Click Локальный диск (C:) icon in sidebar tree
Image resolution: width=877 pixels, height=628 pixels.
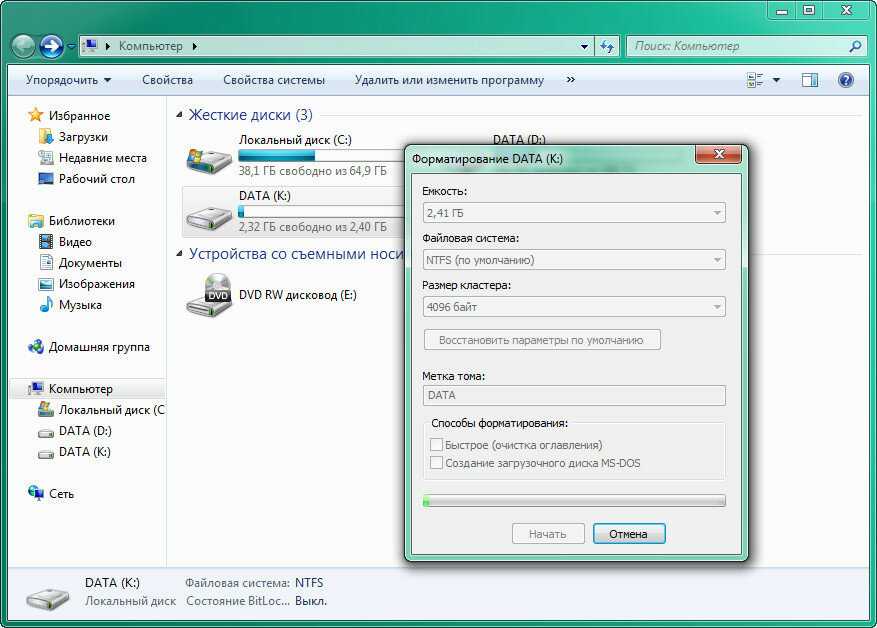45,409
